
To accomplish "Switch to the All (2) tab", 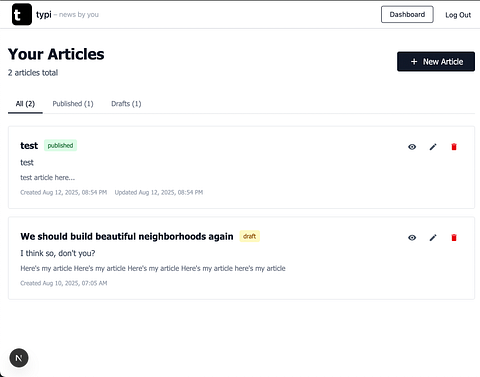I will pos(25,104).
